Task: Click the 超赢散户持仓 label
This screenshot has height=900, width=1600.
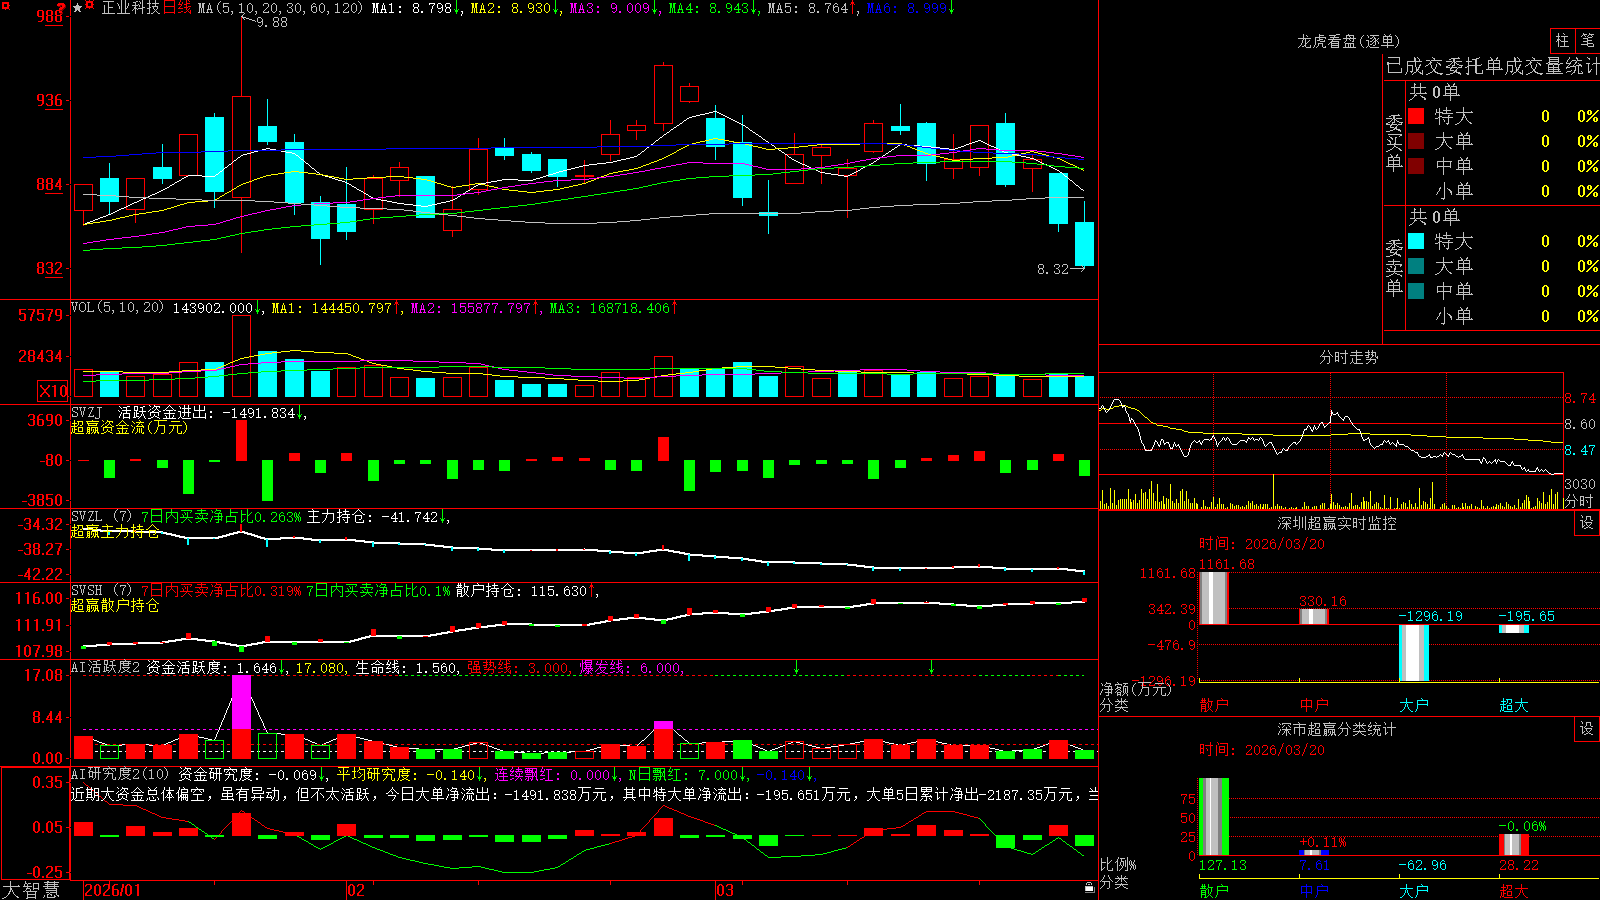Action: click(115, 606)
